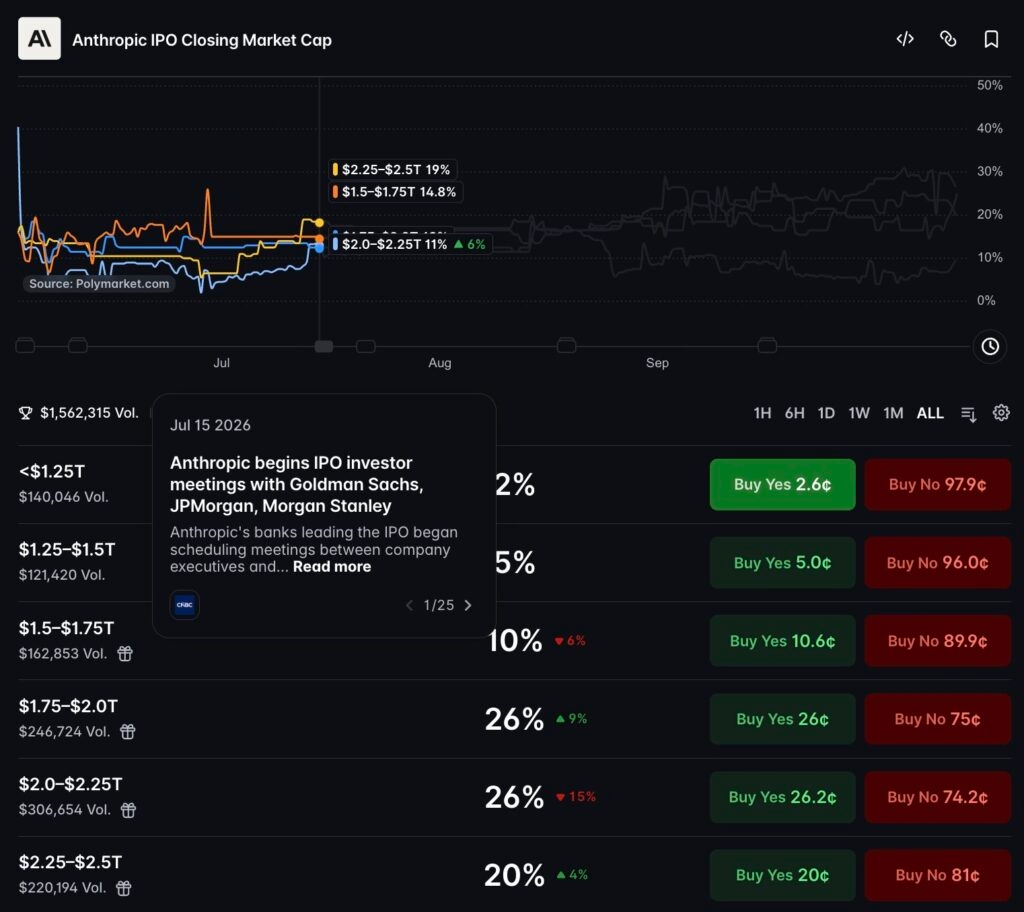This screenshot has height=912, width=1024.
Task: Buy Yes 2.6¢ for <$1.25T
Action: point(782,484)
